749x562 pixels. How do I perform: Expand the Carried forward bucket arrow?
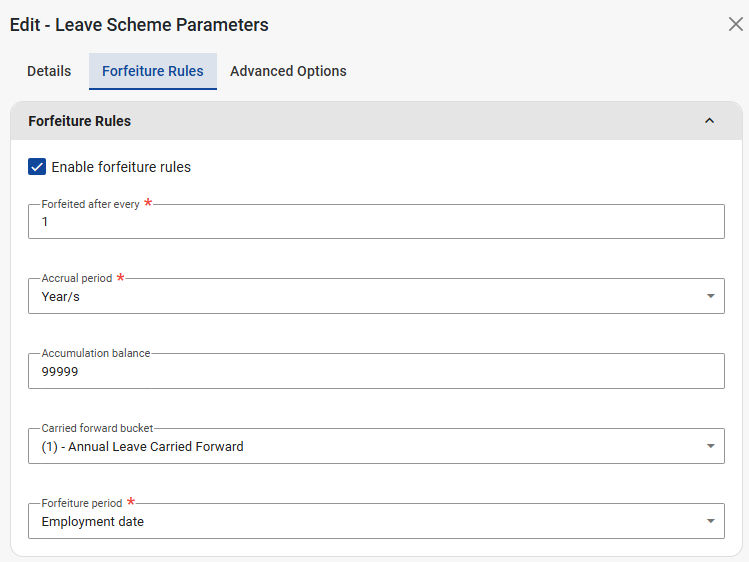point(710,446)
